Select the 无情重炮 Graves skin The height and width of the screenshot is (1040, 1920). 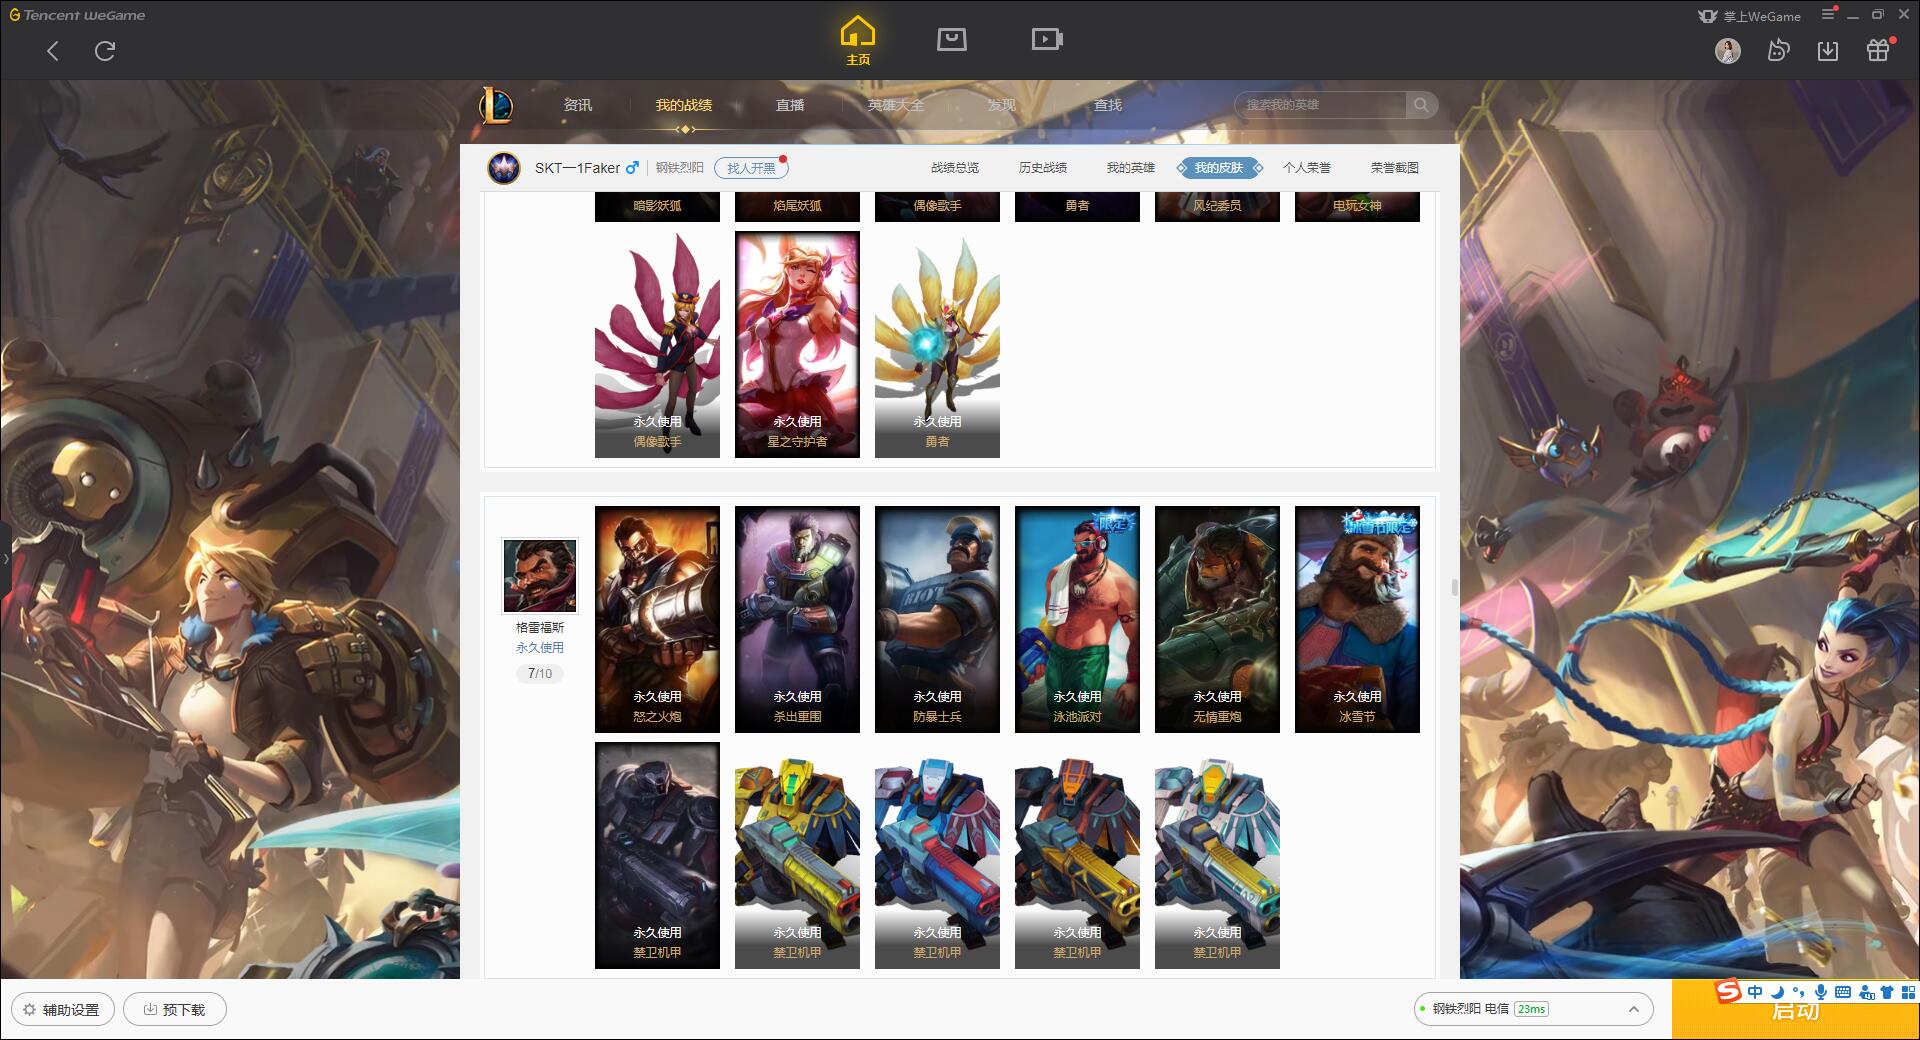pyautogui.click(x=1217, y=619)
